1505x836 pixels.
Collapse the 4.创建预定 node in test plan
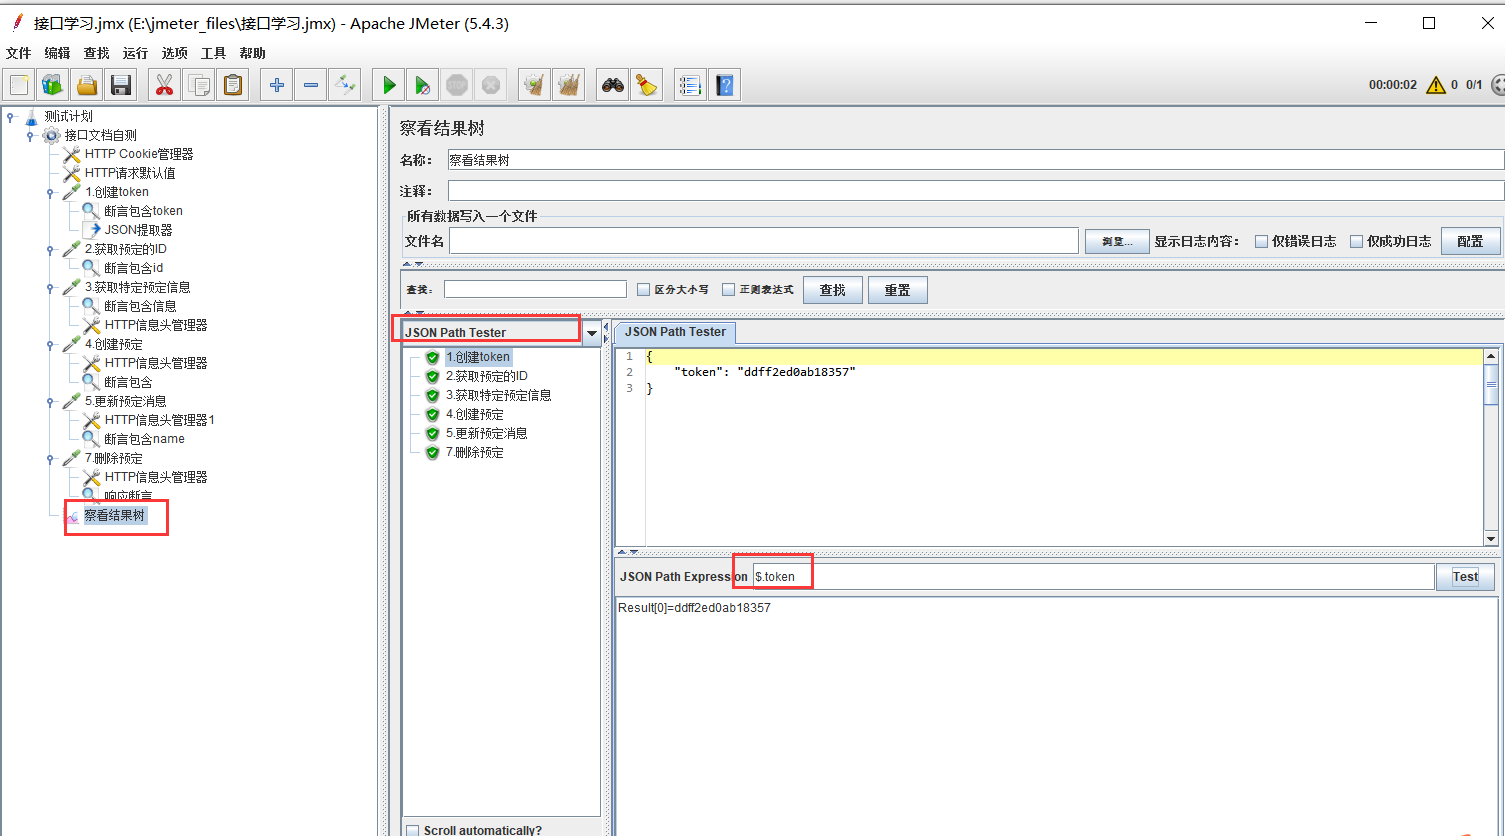51,345
